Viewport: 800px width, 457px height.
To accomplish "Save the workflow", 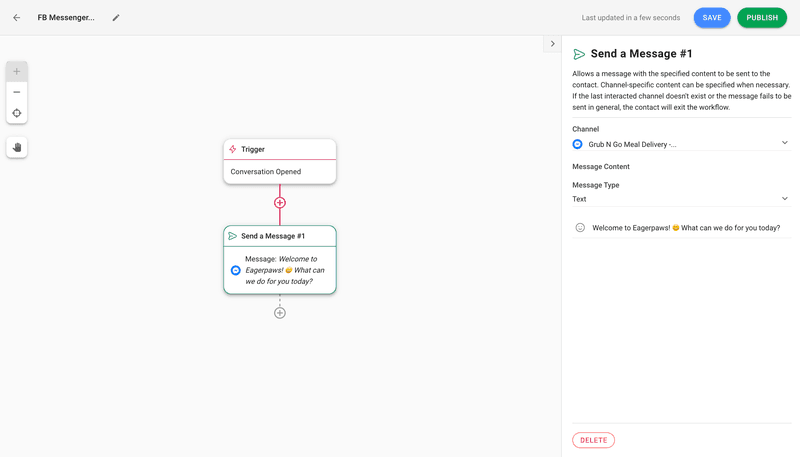I will (x=712, y=18).
